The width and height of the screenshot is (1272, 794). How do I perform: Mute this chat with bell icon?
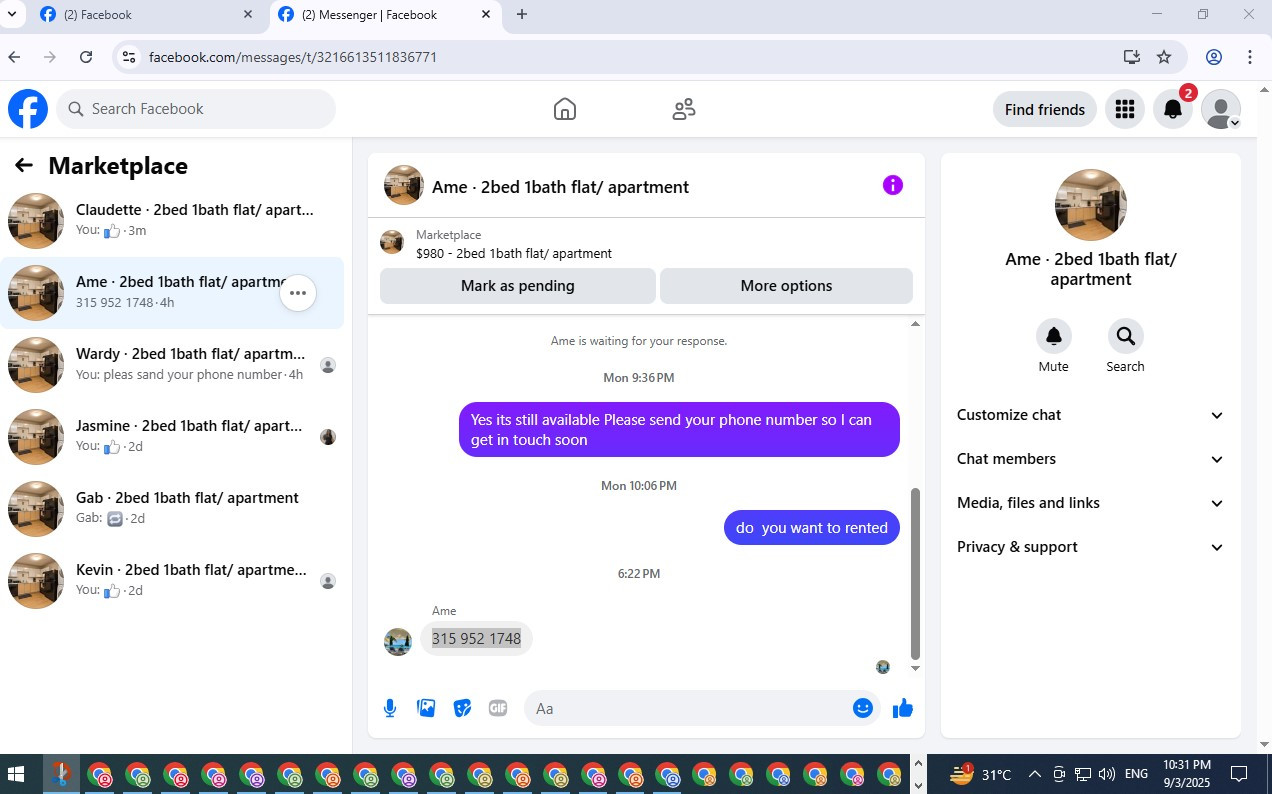1054,336
